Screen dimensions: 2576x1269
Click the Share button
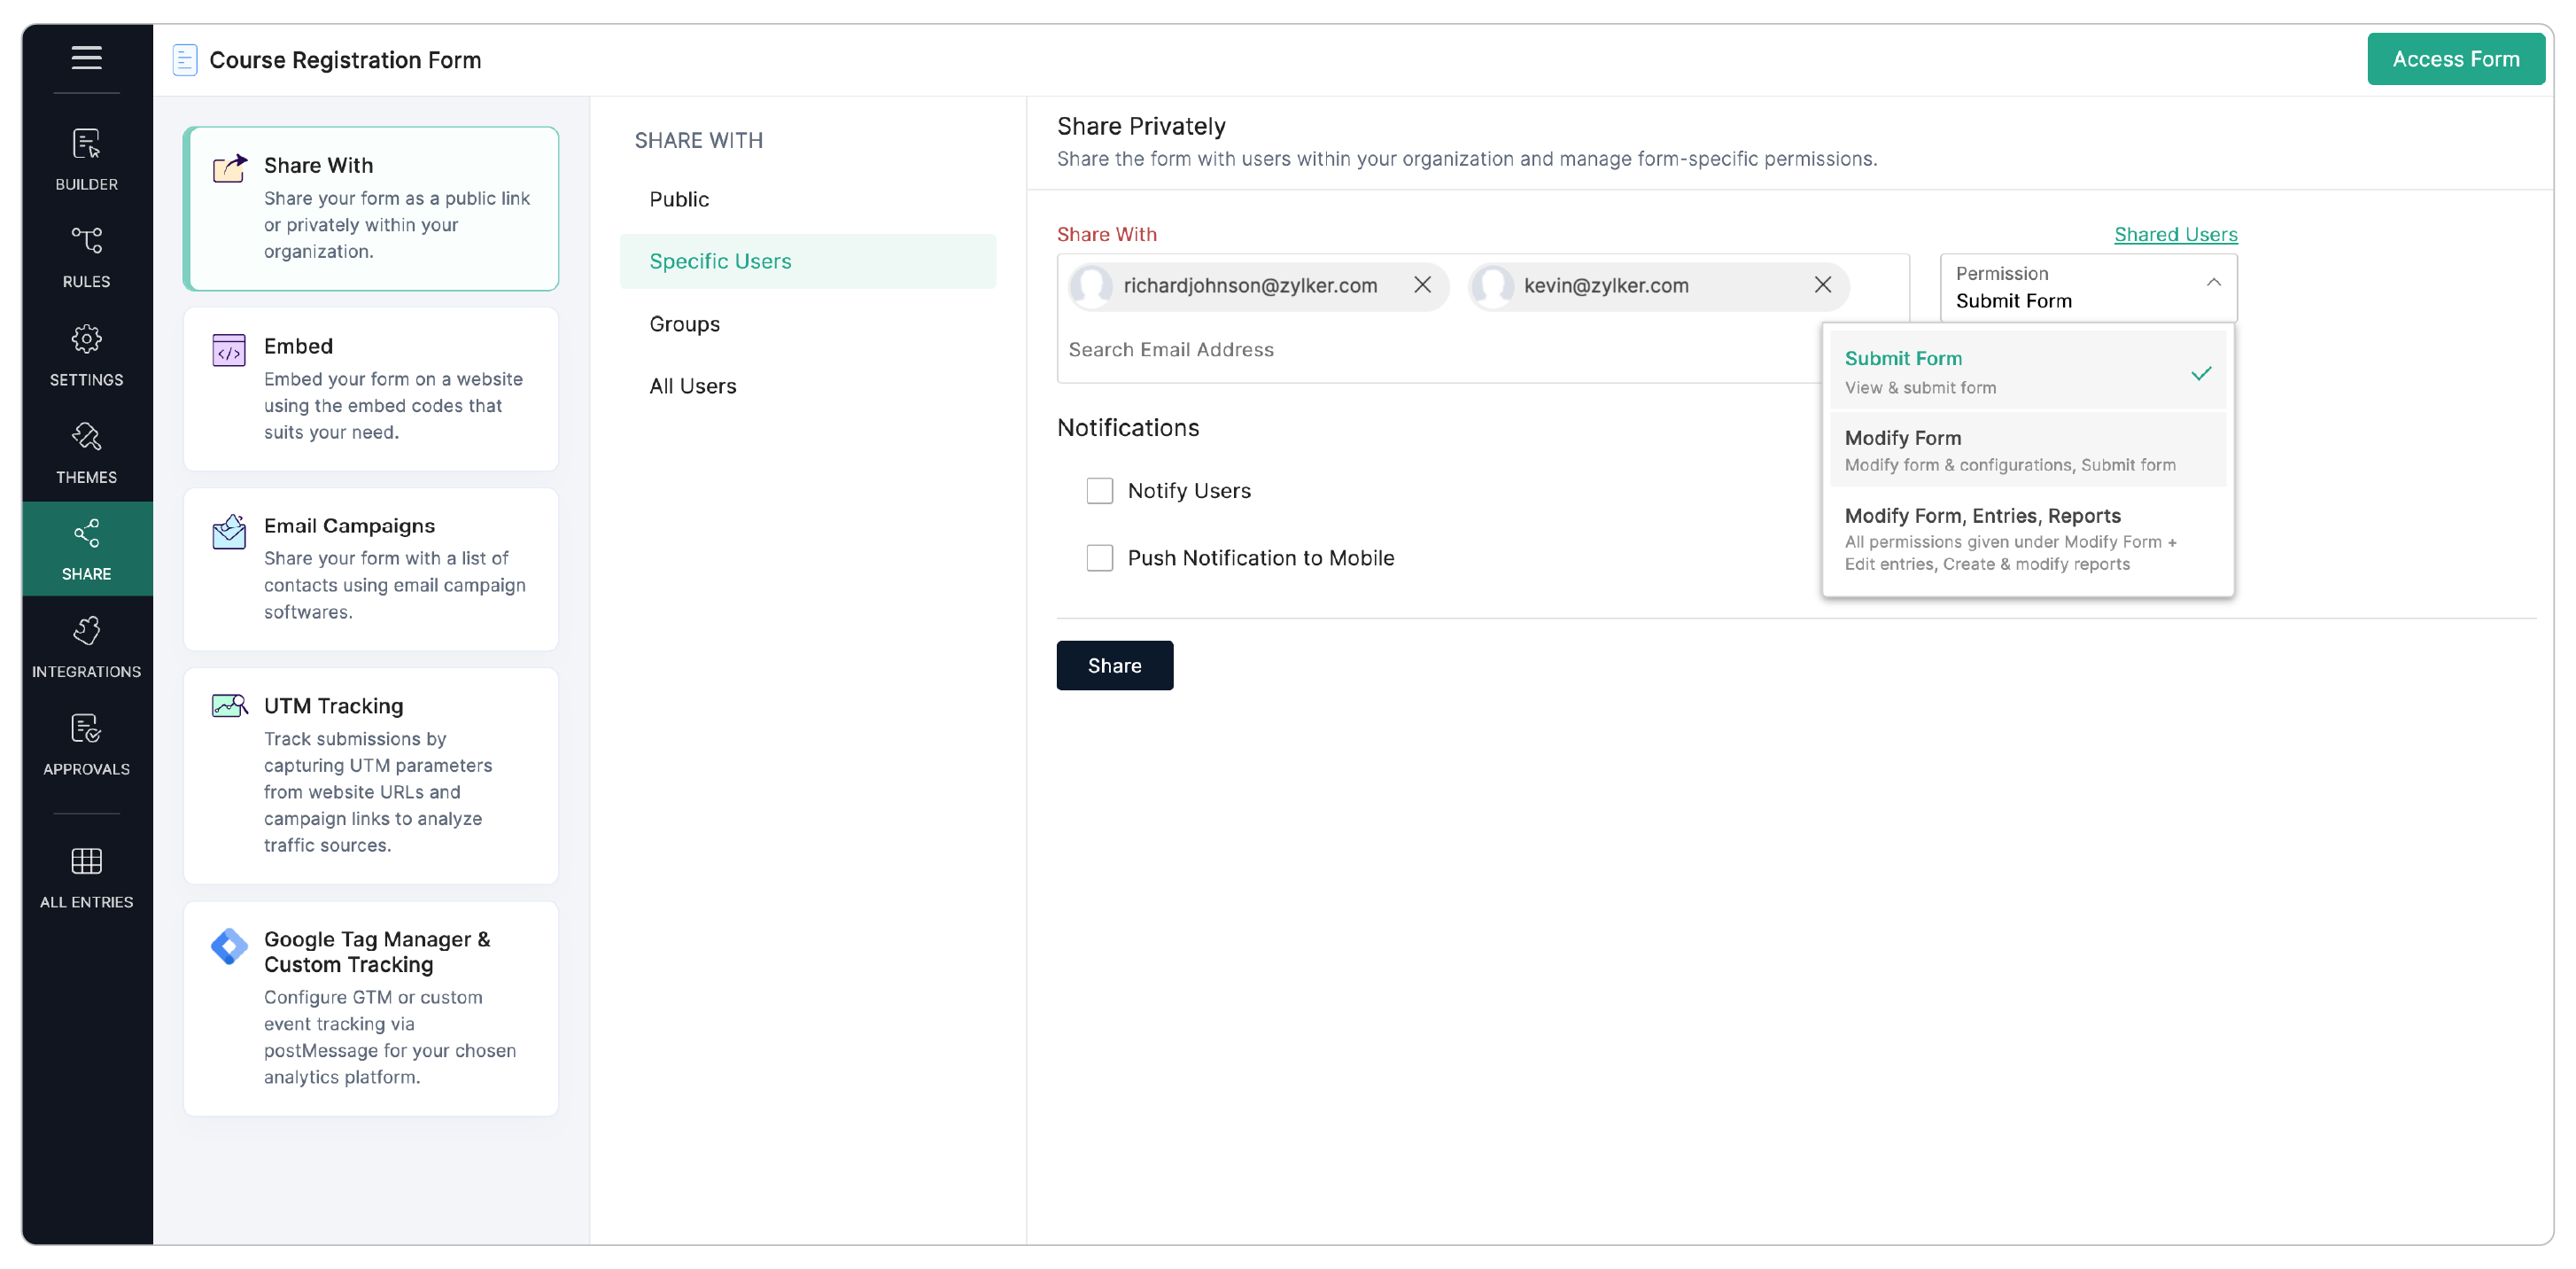pos(1114,665)
